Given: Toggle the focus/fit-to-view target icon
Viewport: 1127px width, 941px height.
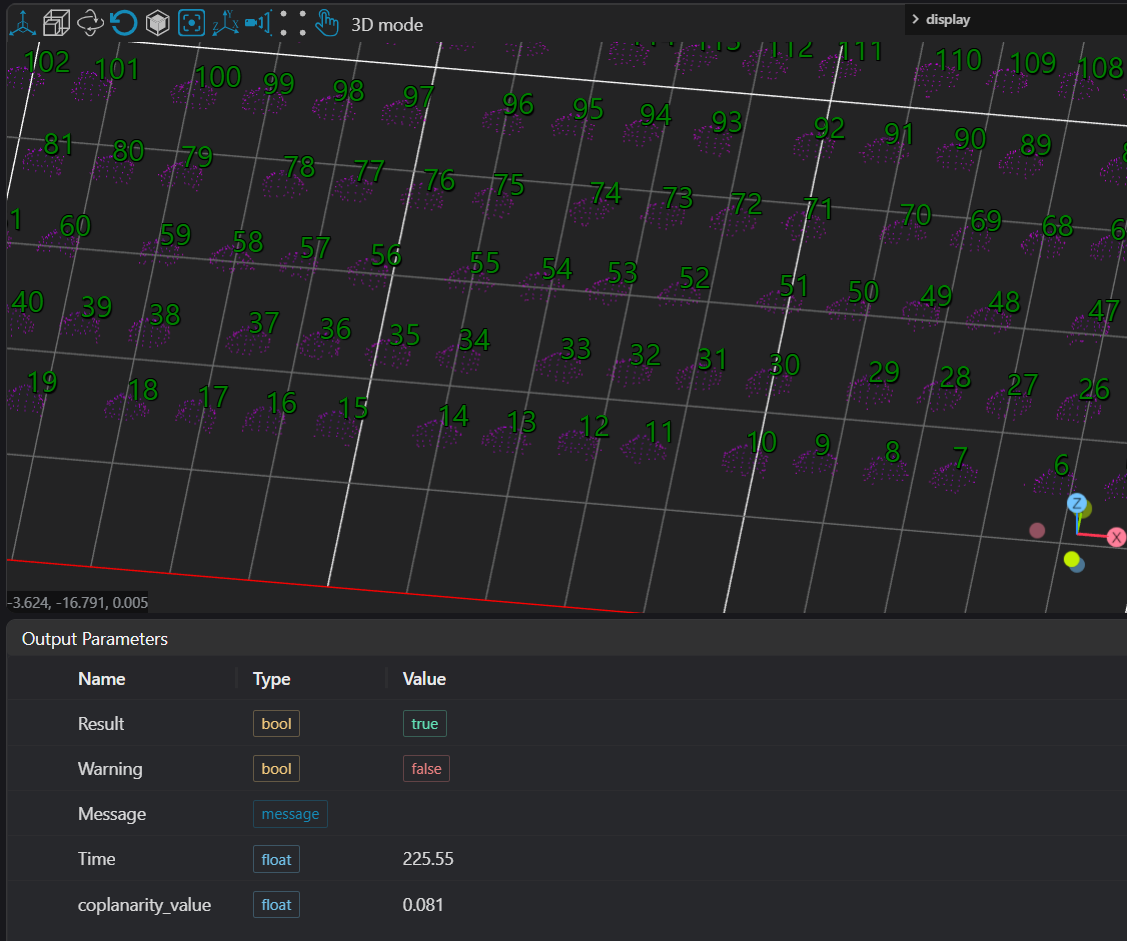Looking at the screenshot, I should point(192,22).
